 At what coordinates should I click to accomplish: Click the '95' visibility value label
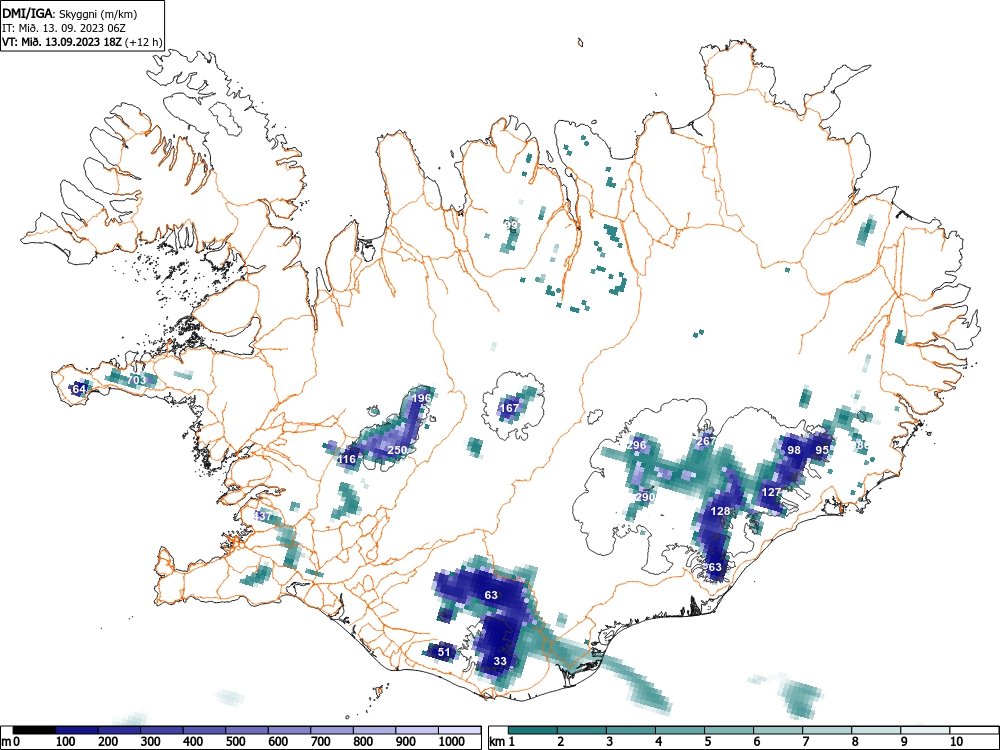pos(822,450)
